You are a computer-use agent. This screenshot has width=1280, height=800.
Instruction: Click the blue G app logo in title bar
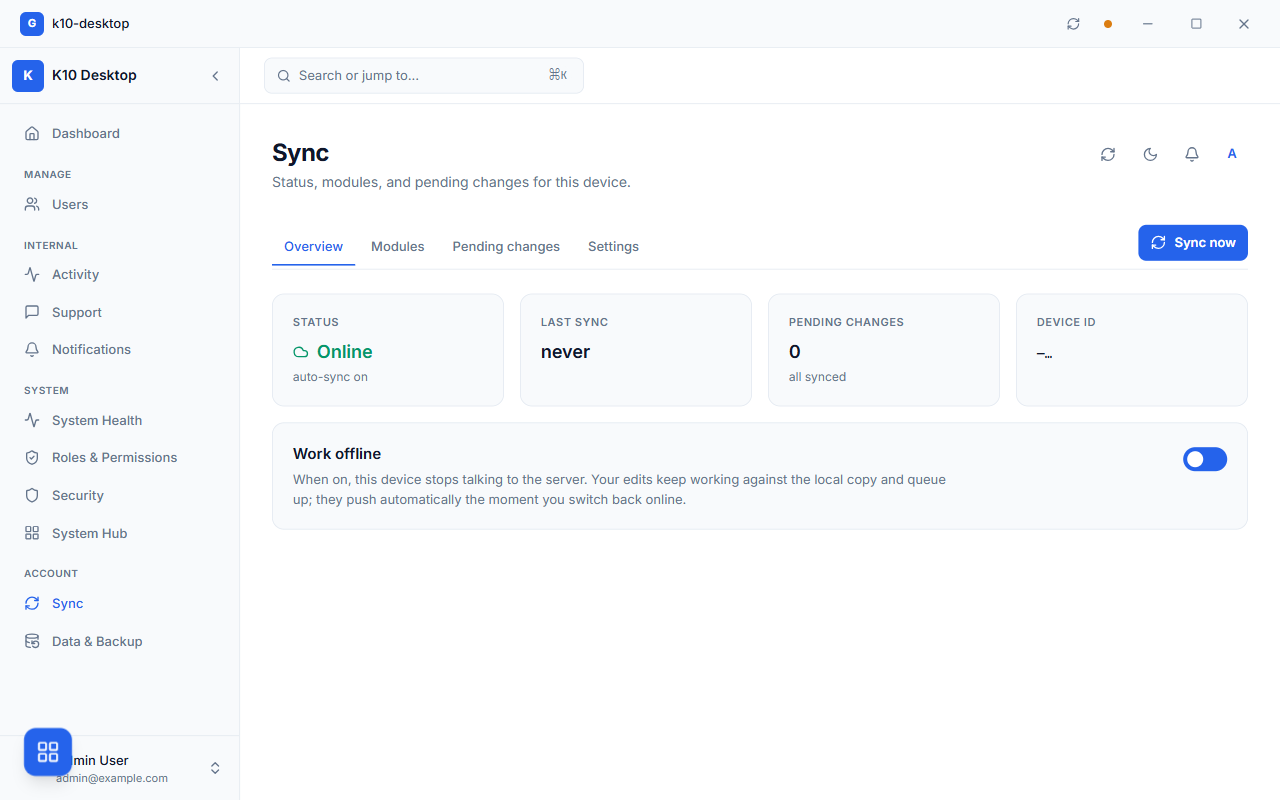[32, 23]
